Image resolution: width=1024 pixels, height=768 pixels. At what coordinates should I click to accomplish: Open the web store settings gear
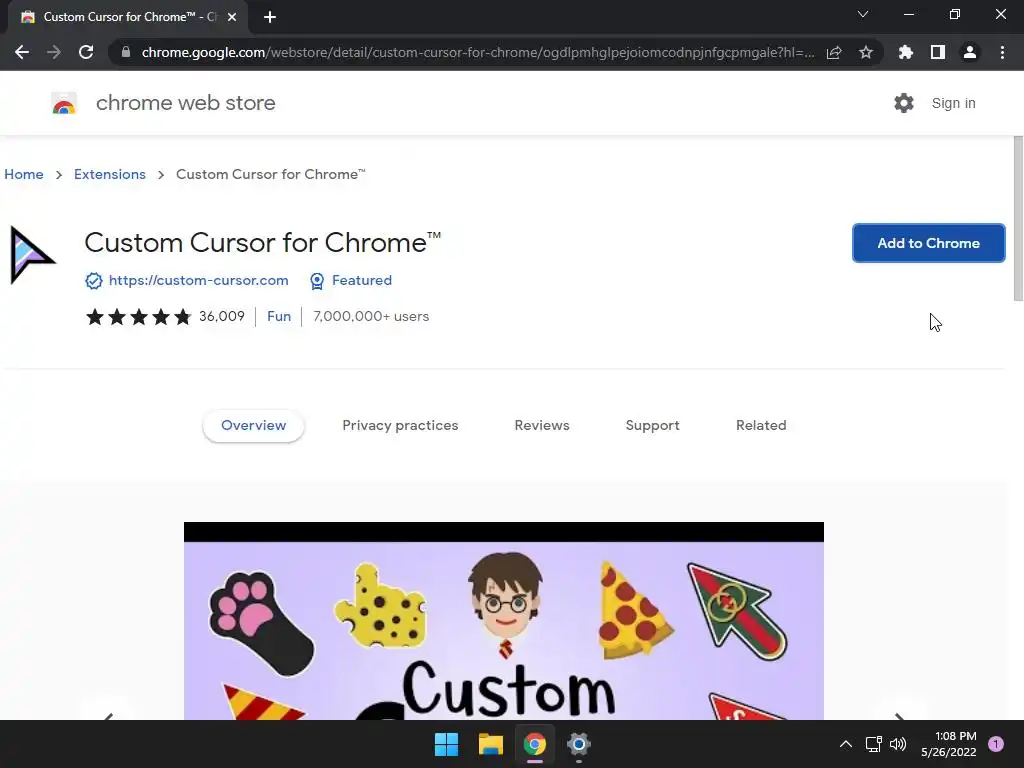(904, 103)
